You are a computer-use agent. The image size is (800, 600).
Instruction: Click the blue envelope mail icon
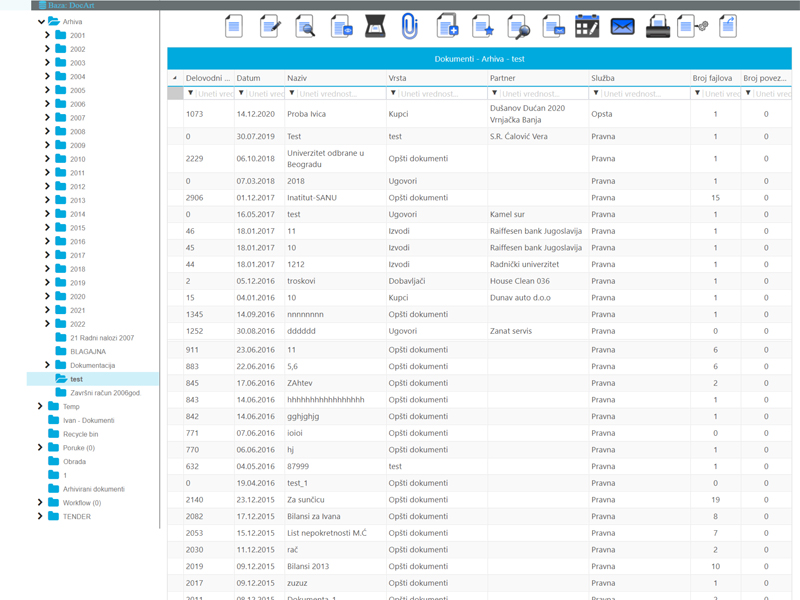coord(622,26)
